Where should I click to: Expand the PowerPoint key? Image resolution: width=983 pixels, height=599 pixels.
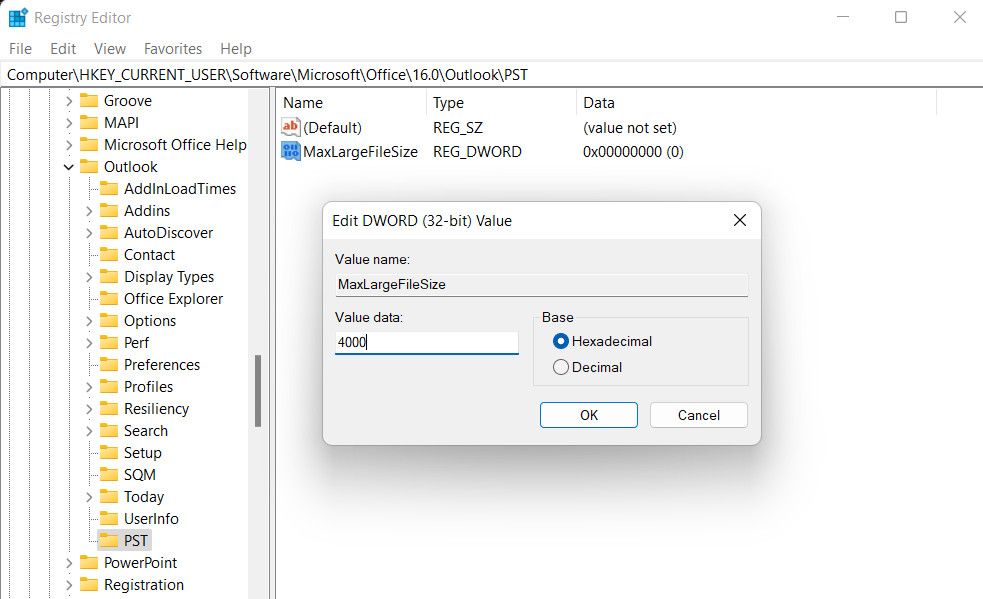[69, 563]
